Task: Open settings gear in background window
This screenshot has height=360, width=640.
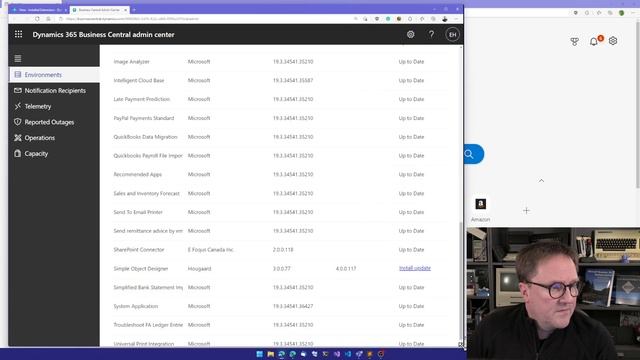Action: [613, 41]
